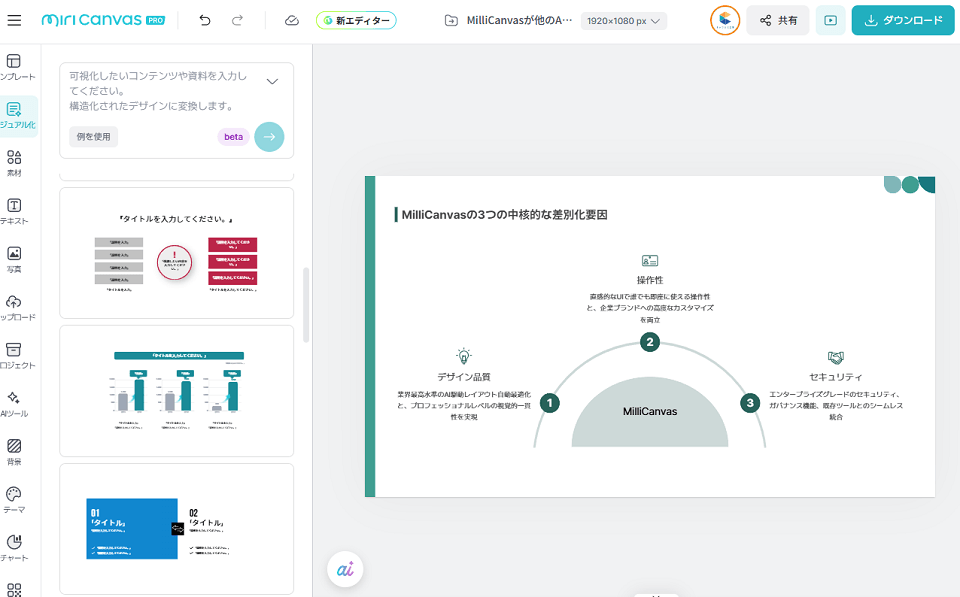Select number 3 circle on the arc
The width and height of the screenshot is (960, 597).
pos(750,403)
